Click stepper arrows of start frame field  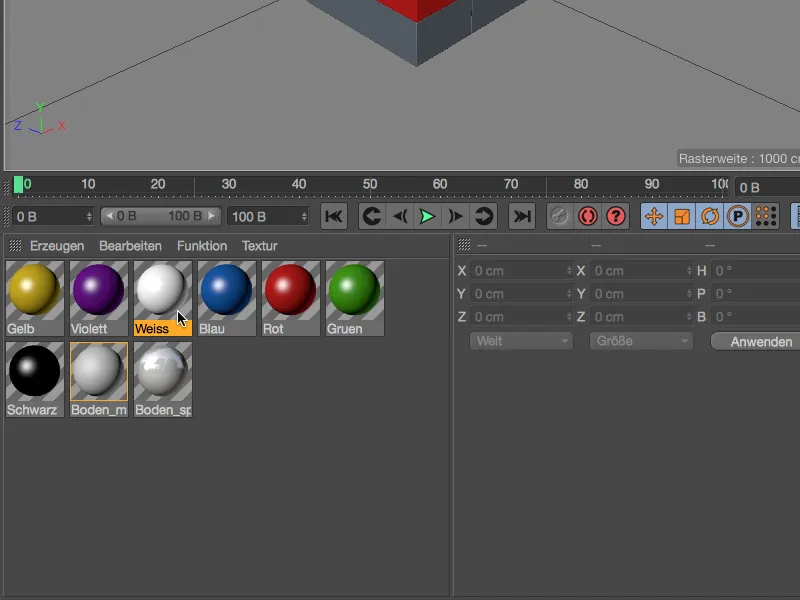click(x=89, y=217)
